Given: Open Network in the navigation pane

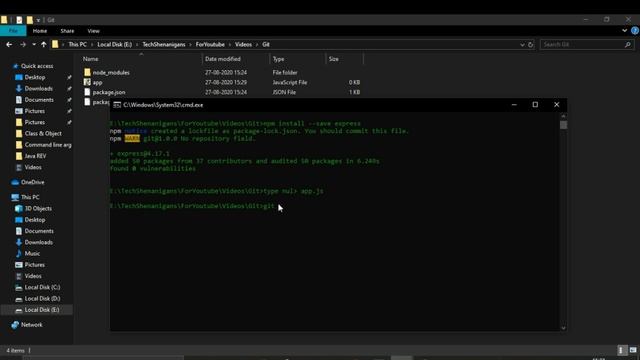Looking at the screenshot, I should [31, 325].
